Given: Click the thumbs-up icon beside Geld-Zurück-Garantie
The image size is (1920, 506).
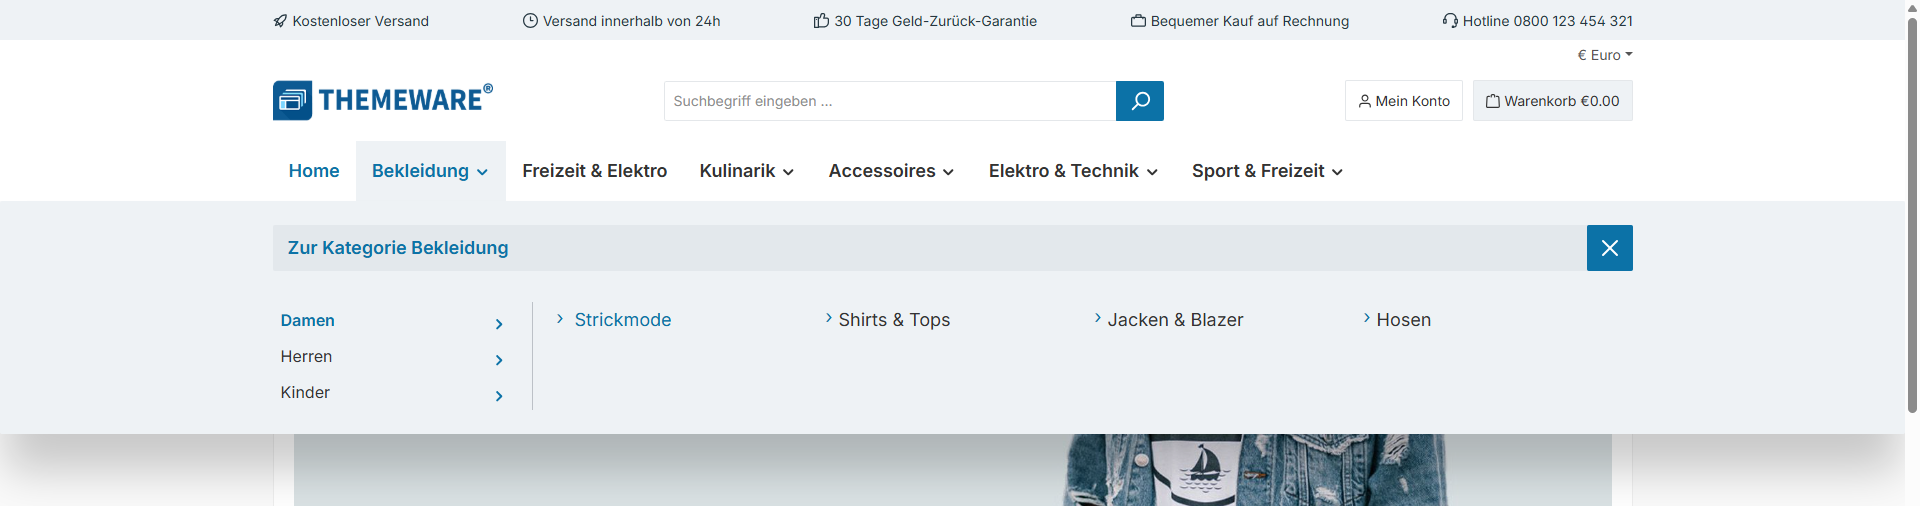Looking at the screenshot, I should pos(821,21).
